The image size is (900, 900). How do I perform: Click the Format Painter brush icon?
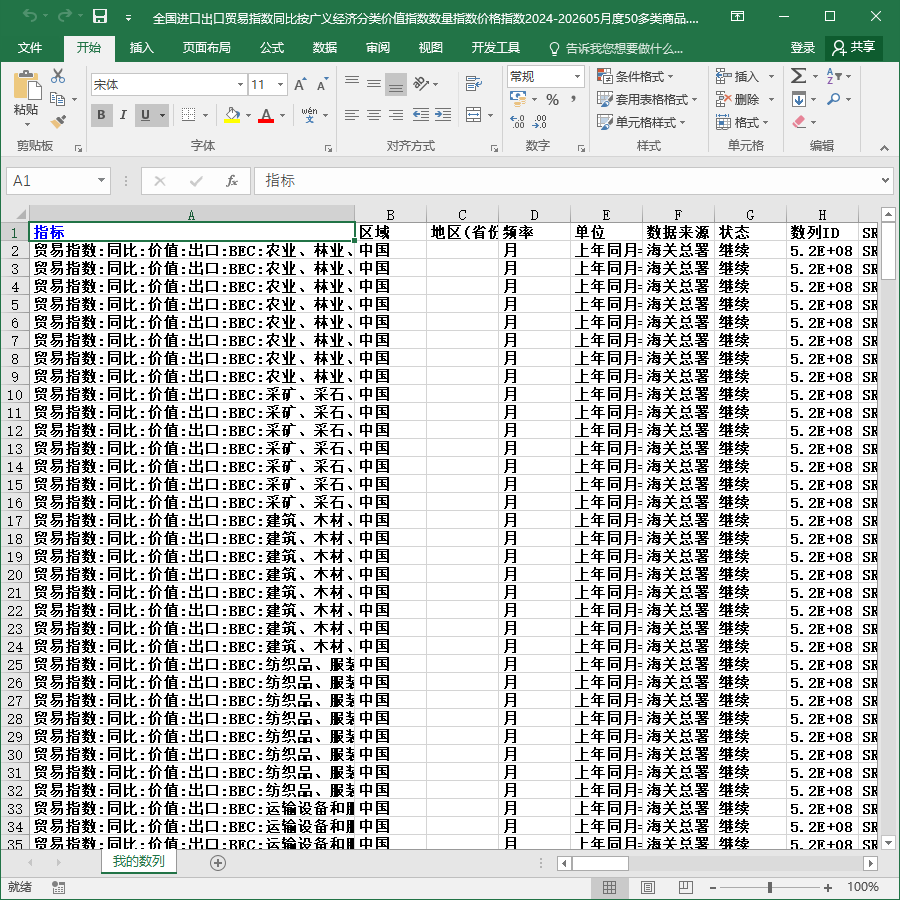click(58, 122)
